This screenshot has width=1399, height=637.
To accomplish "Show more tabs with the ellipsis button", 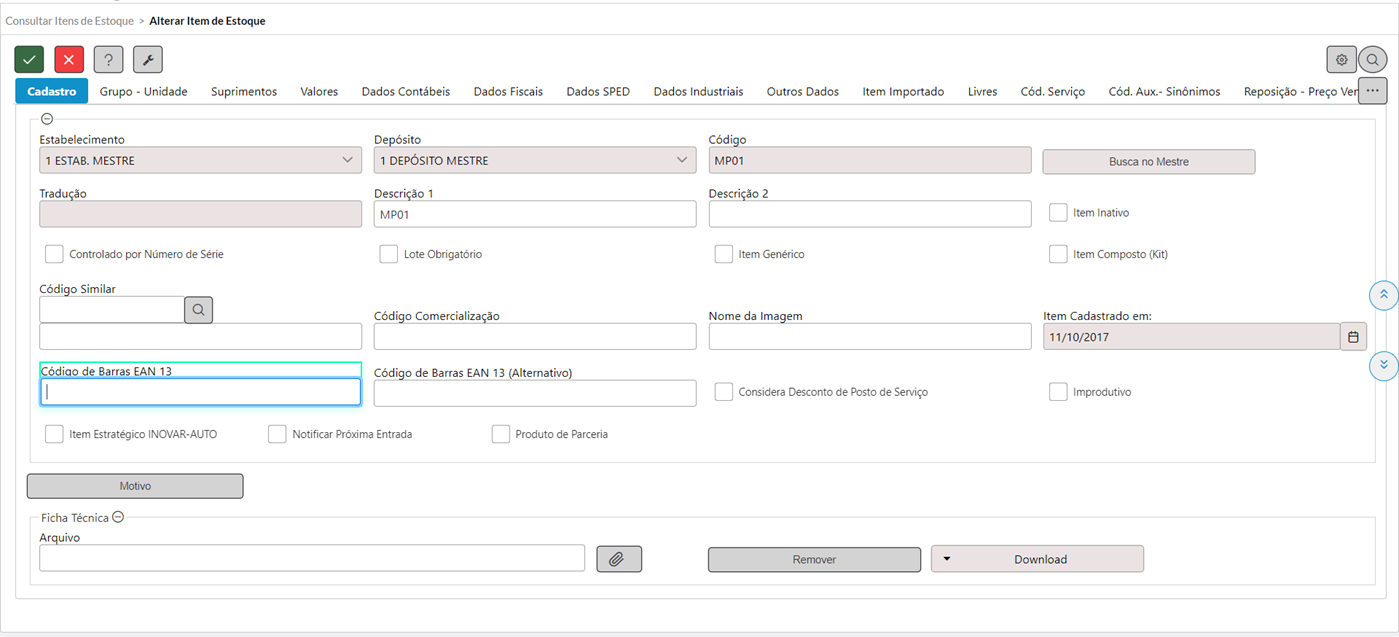I will tap(1373, 91).
